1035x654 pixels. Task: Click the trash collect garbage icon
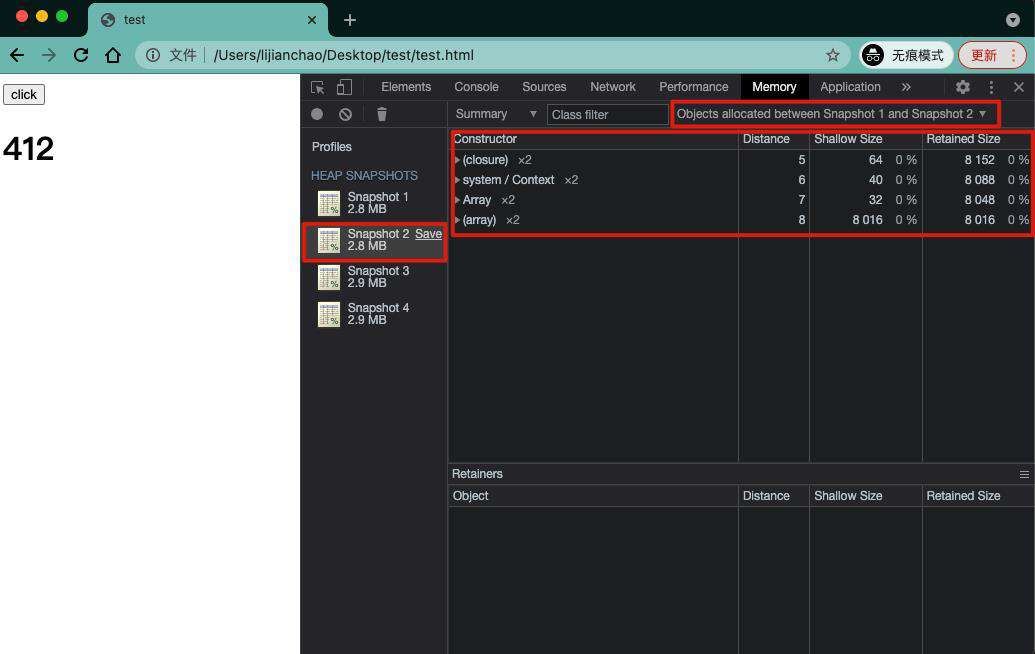[x=382, y=114]
